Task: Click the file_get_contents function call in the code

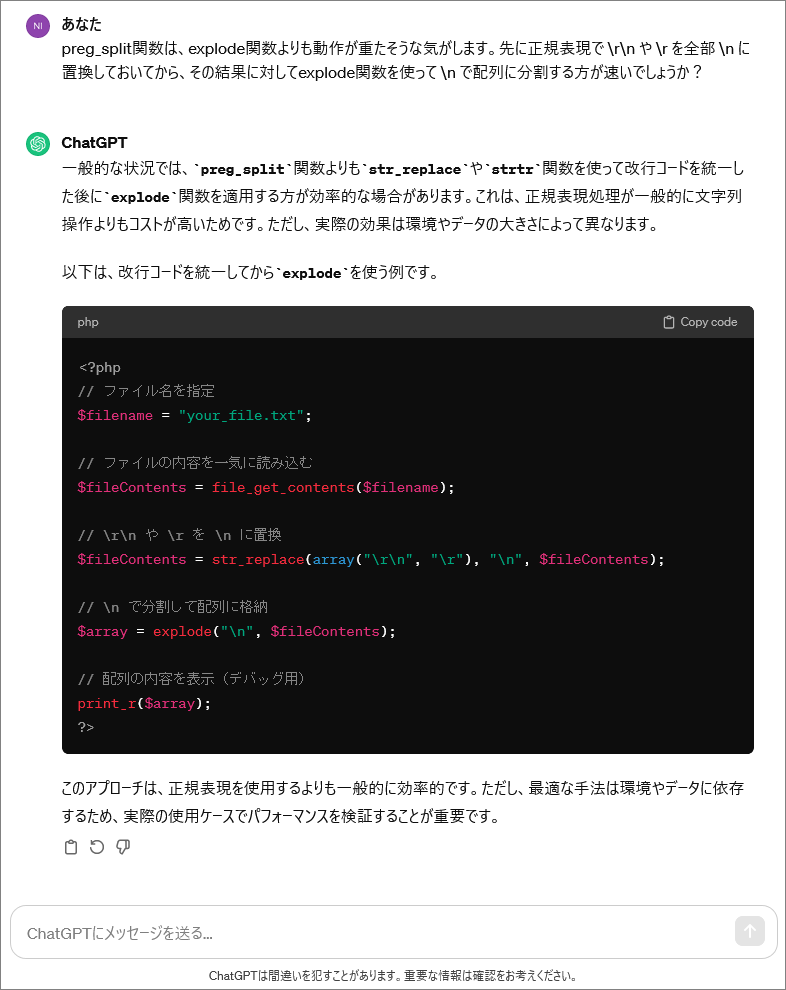Action: tap(283, 487)
